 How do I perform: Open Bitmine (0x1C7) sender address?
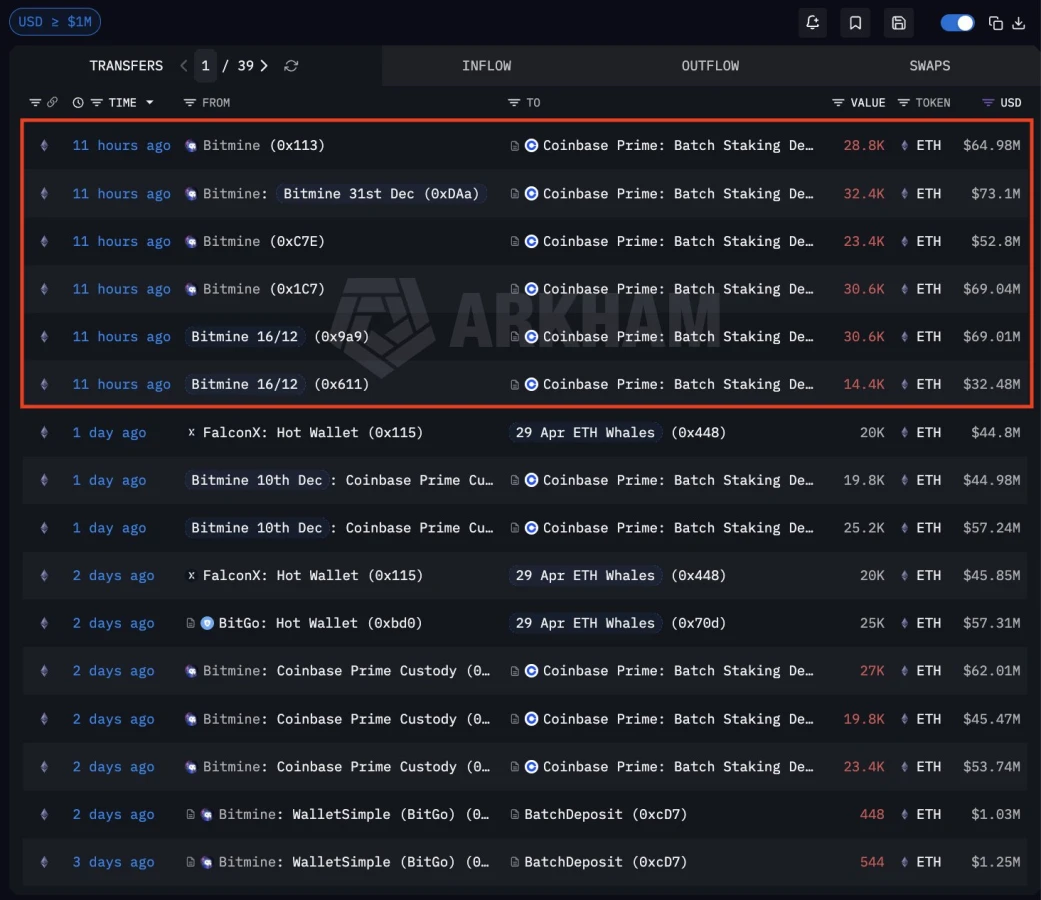point(264,289)
